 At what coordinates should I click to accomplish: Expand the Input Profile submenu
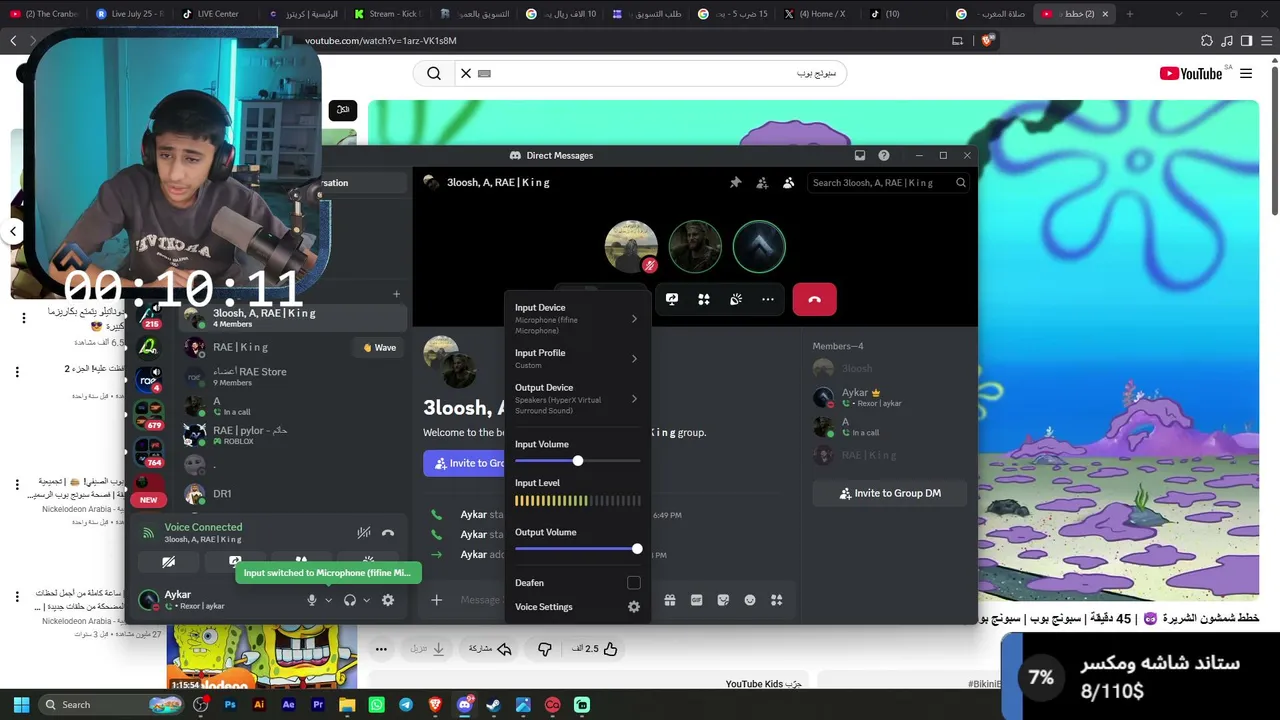(x=577, y=359)
